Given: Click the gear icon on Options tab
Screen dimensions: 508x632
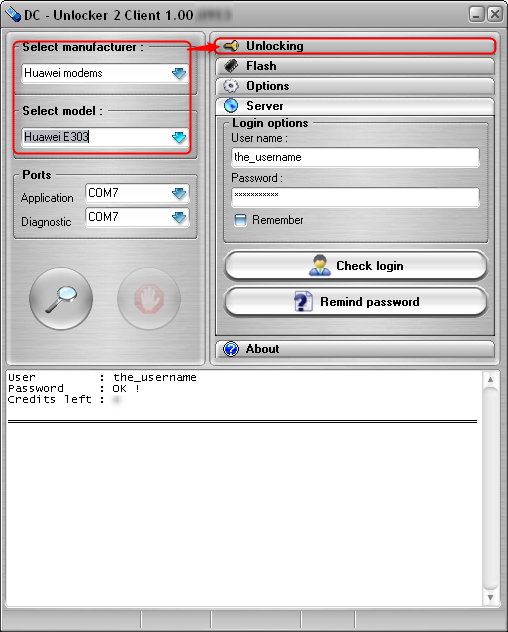Looking at the screenshot, I should [x=231, y=86].
